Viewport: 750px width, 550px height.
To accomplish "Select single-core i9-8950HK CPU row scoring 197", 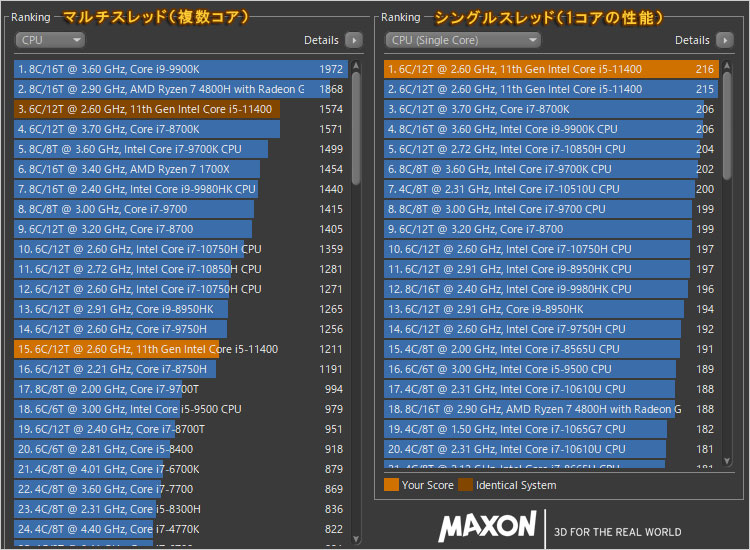I will (x=551, y=269).
